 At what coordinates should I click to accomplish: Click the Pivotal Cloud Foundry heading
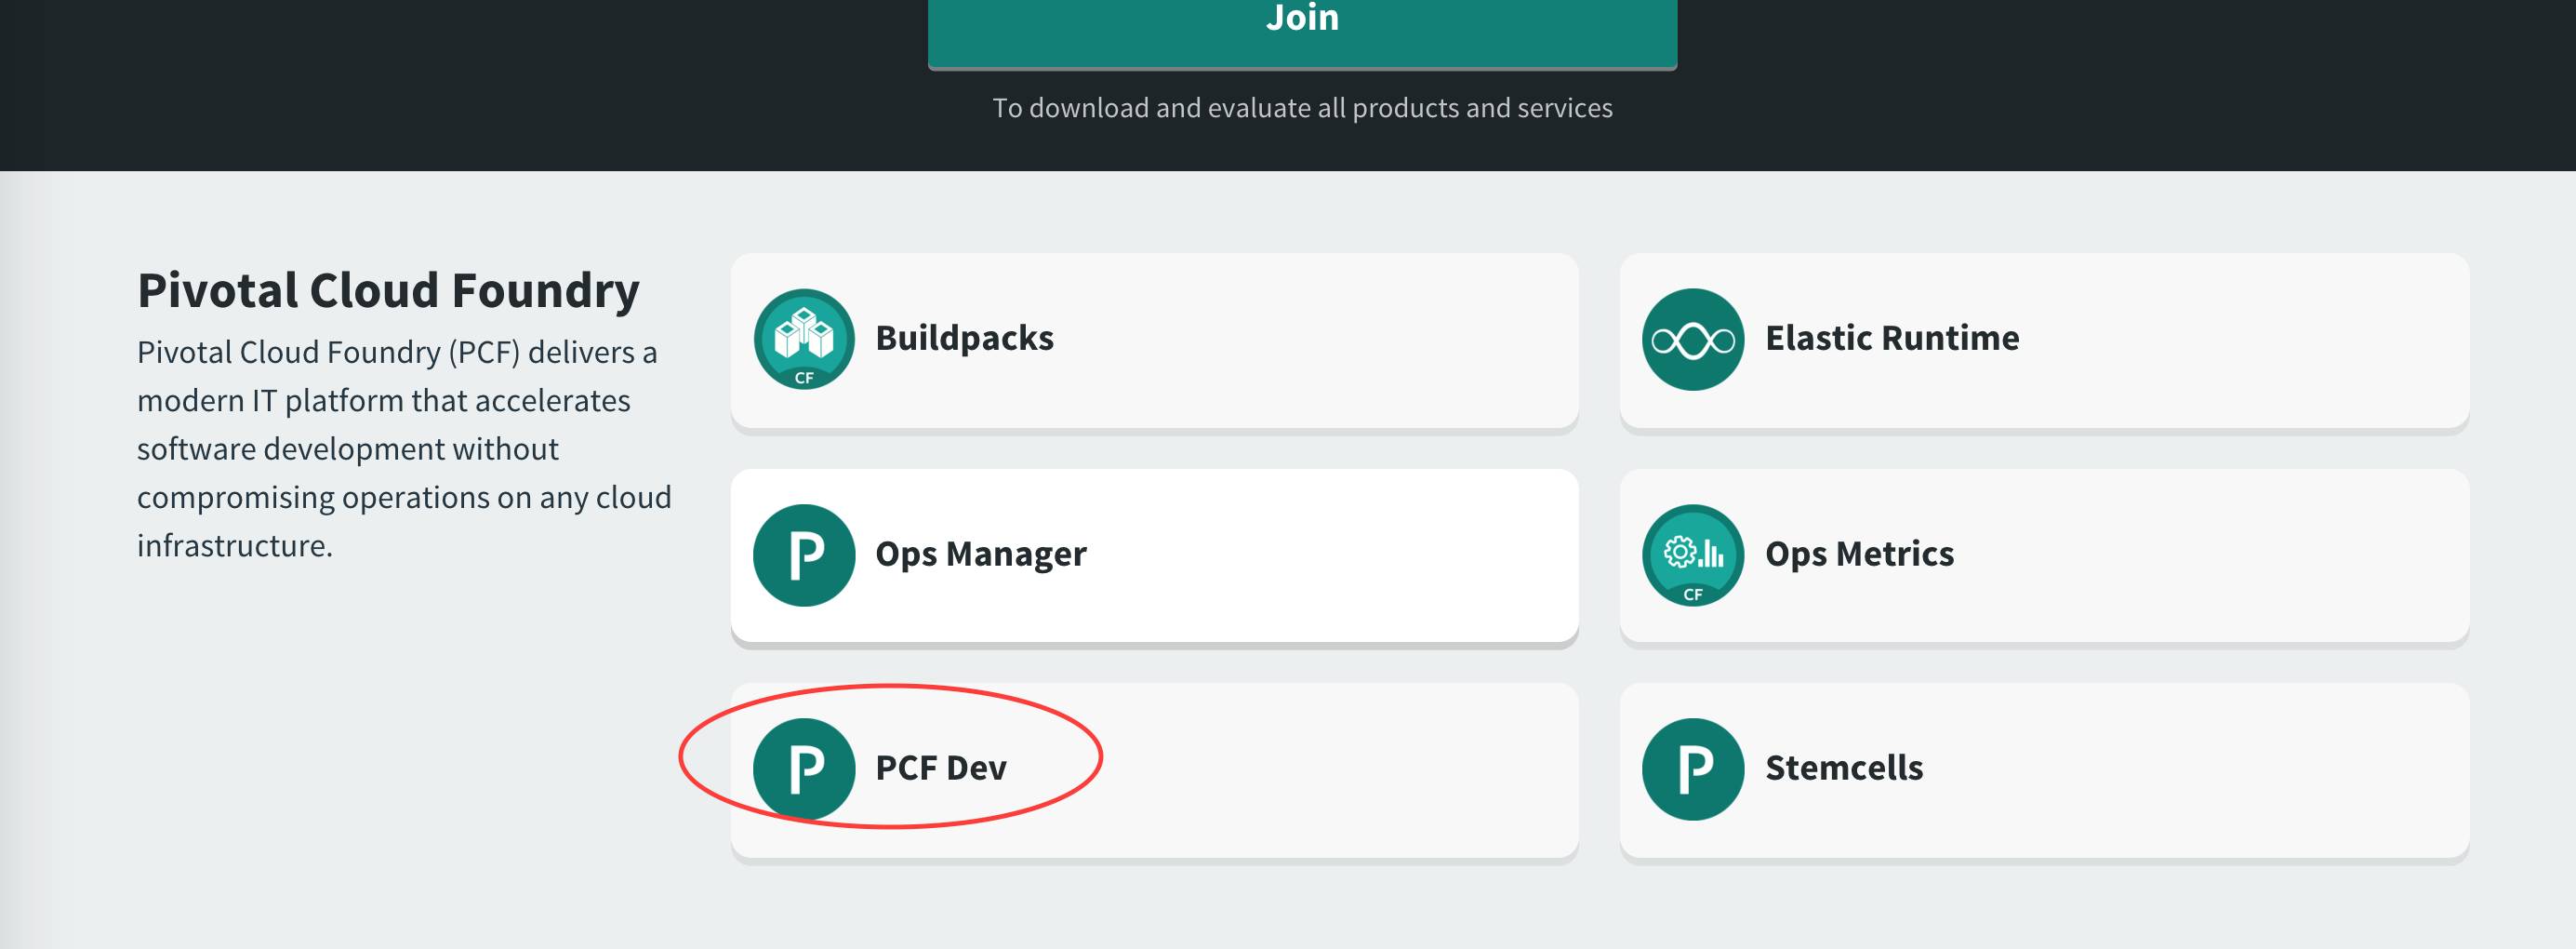point(388,291)
